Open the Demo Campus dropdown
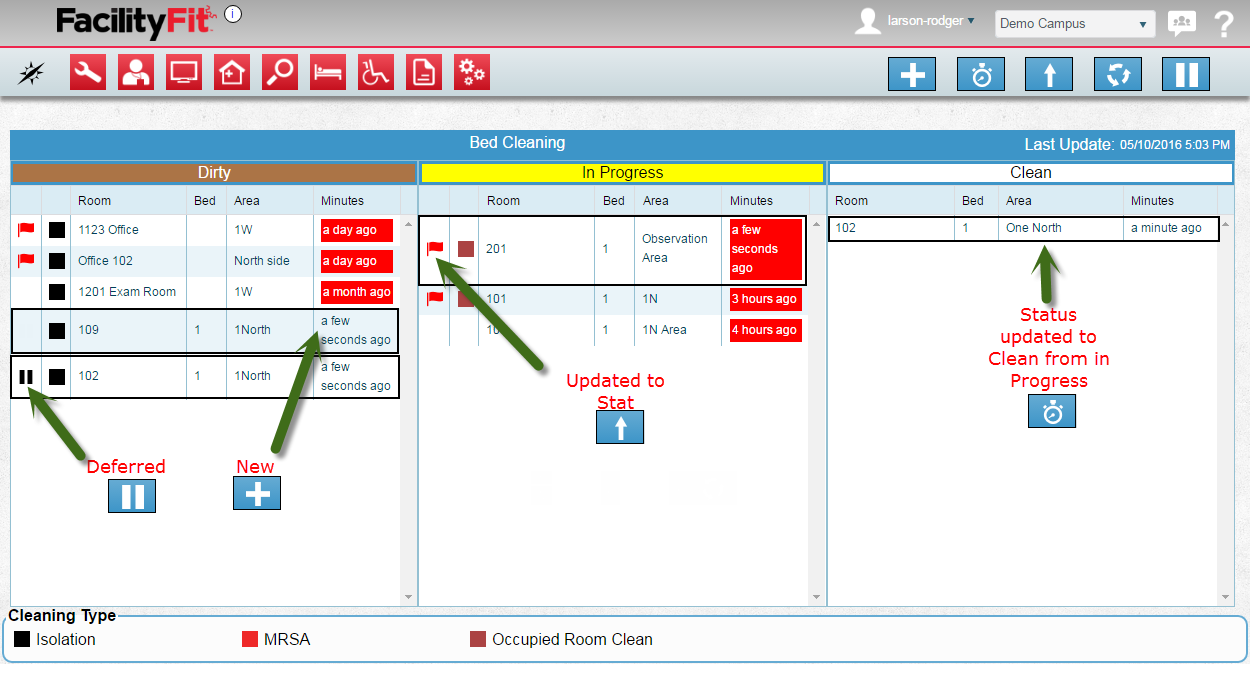 pos(1075,24)
